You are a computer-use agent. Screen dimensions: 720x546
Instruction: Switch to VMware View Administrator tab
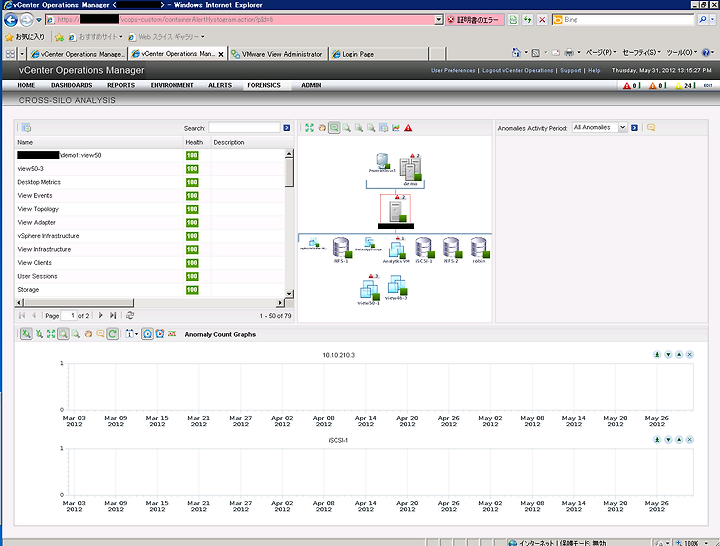(278, 54)
